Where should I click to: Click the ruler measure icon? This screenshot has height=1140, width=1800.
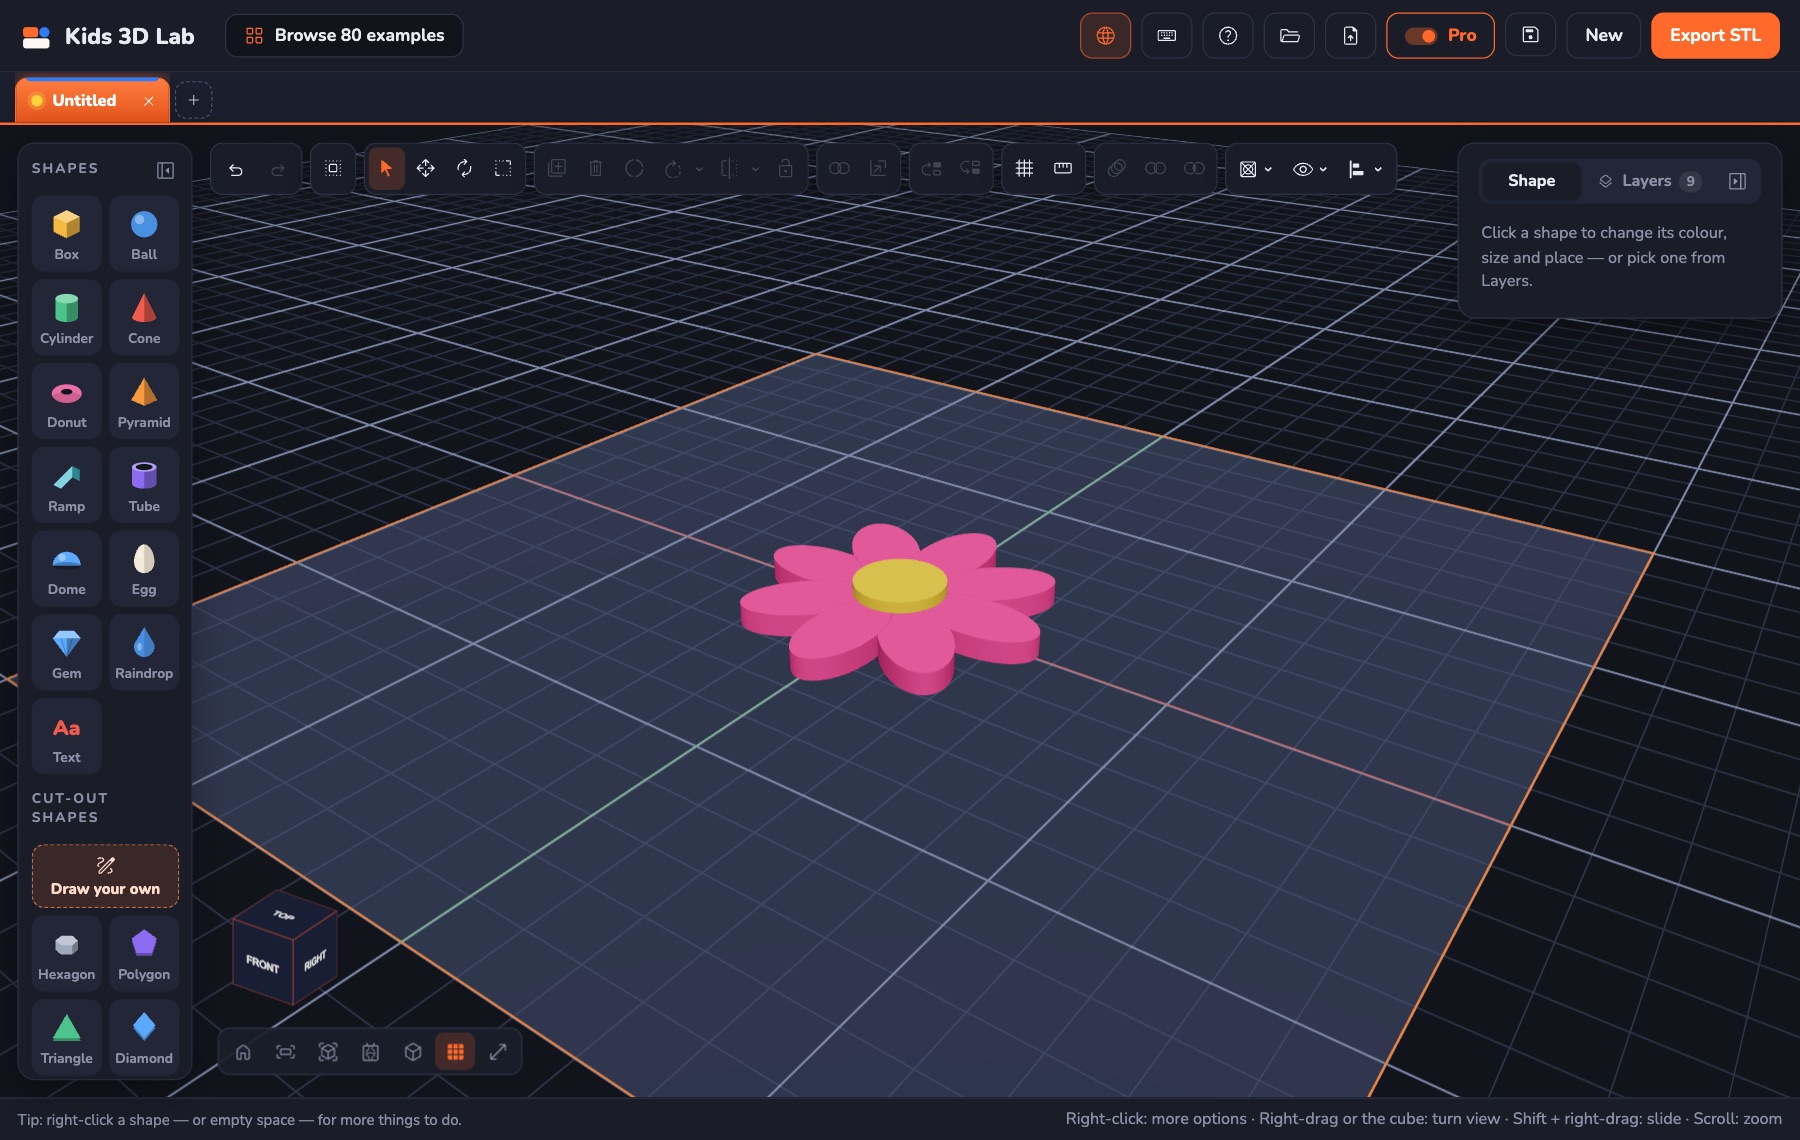coord(1063,169)
